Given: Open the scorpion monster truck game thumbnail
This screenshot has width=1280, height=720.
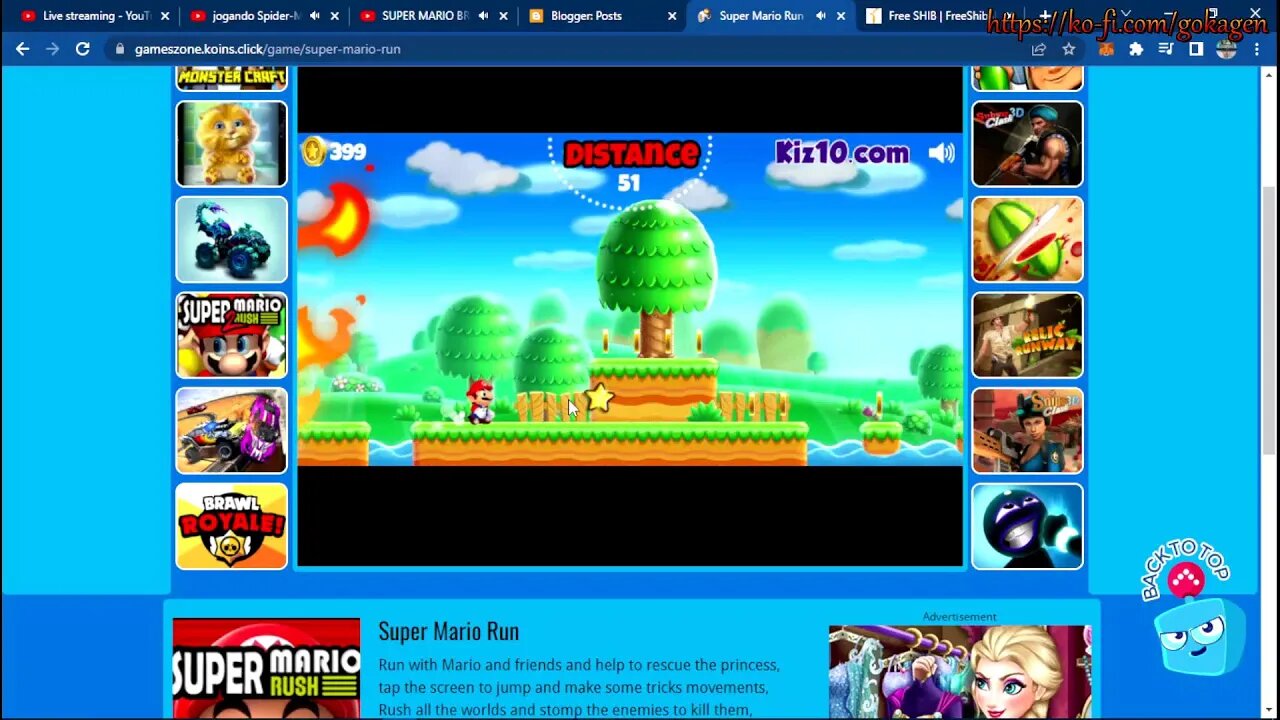Looking at the screenshot, I should (232, 239).
